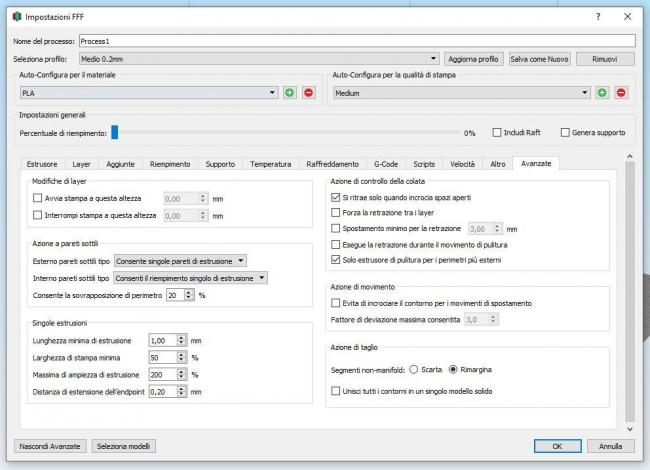This screenshot has height=470, width=650.
Task: Click the Nascondi Avanzate button
Action: tap(49, 446)
